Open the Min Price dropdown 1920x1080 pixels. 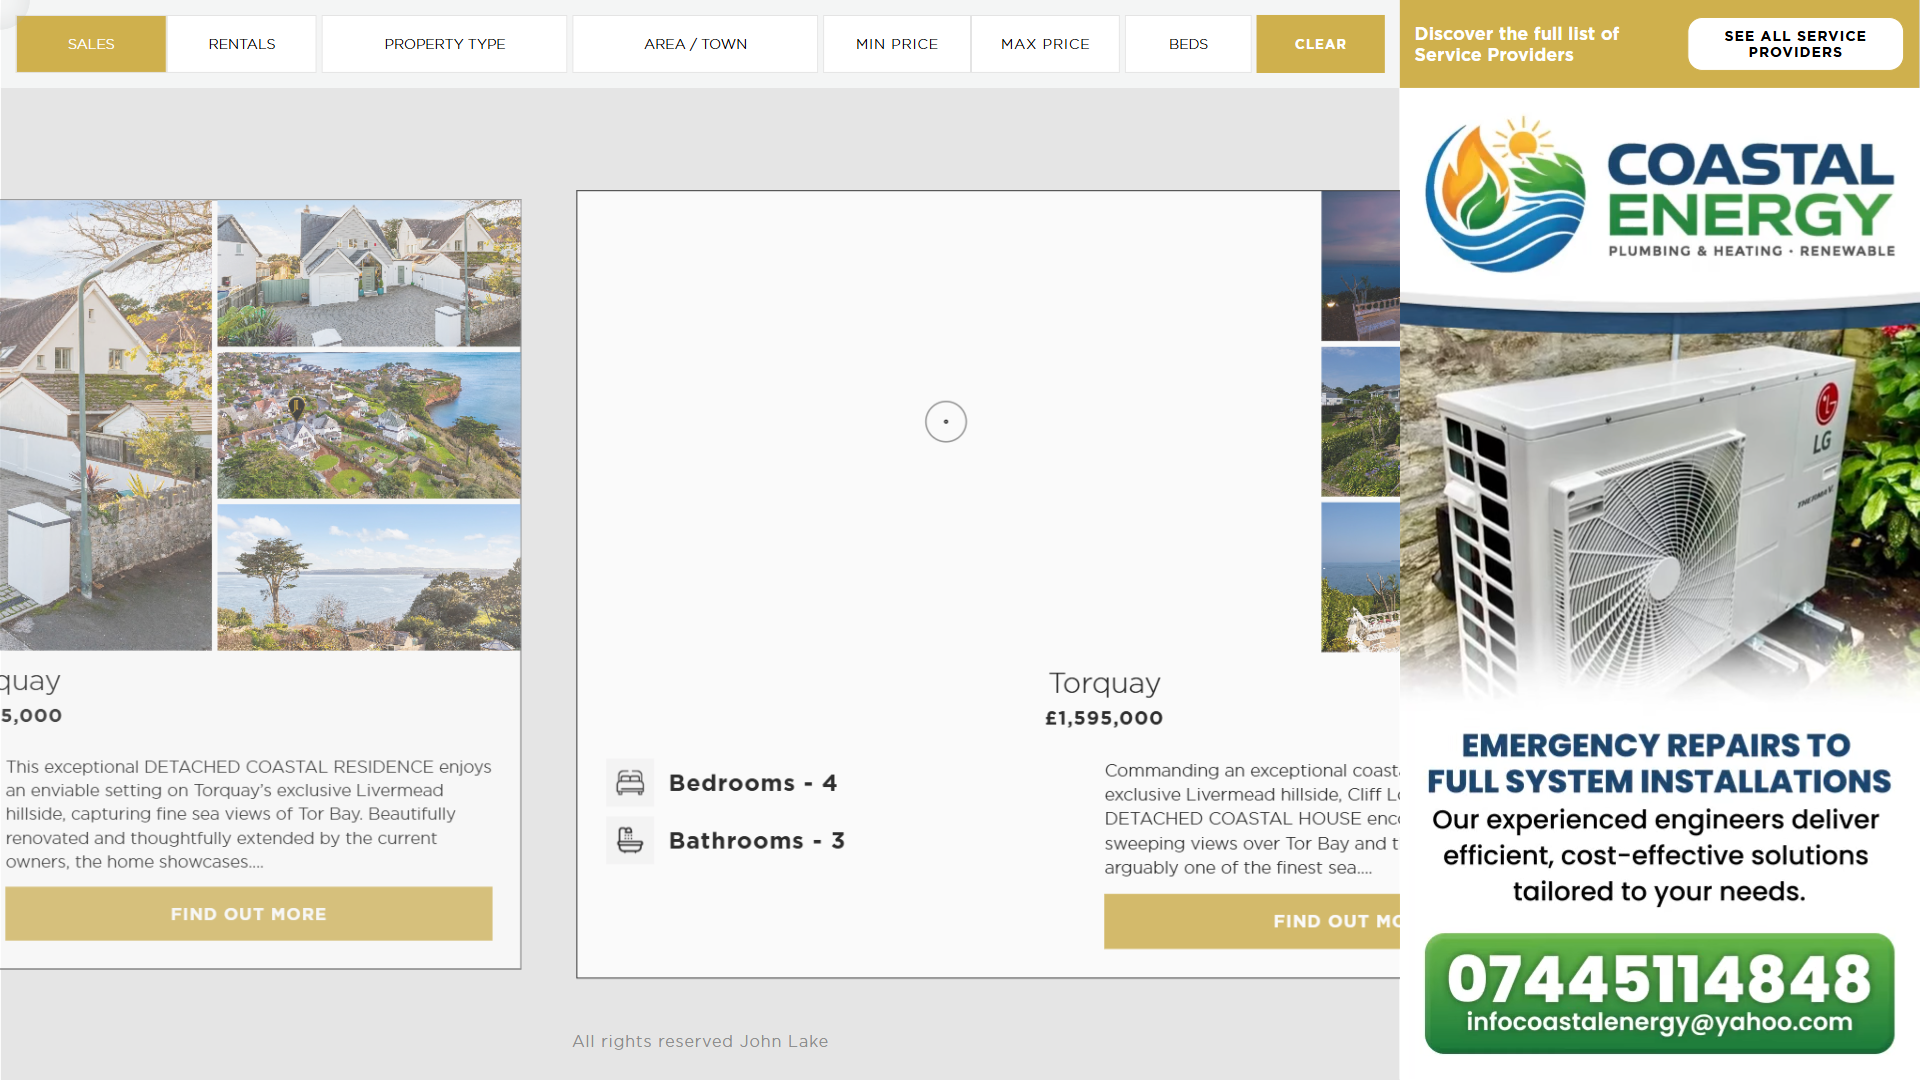896,44
